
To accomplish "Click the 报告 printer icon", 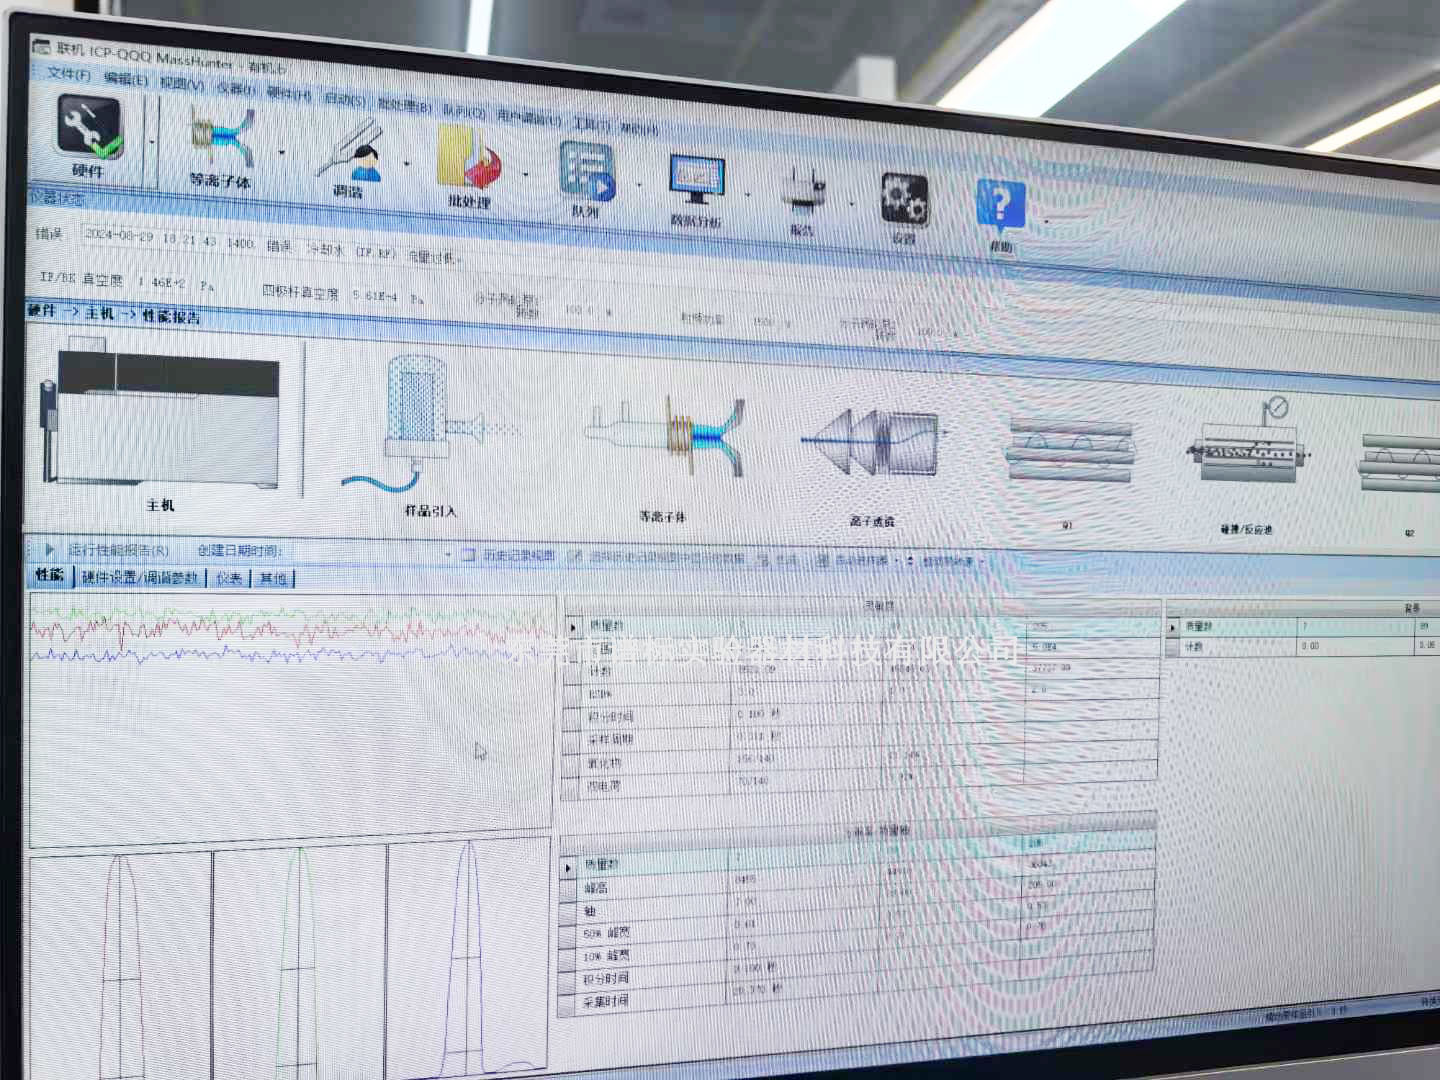I will 803,194.
